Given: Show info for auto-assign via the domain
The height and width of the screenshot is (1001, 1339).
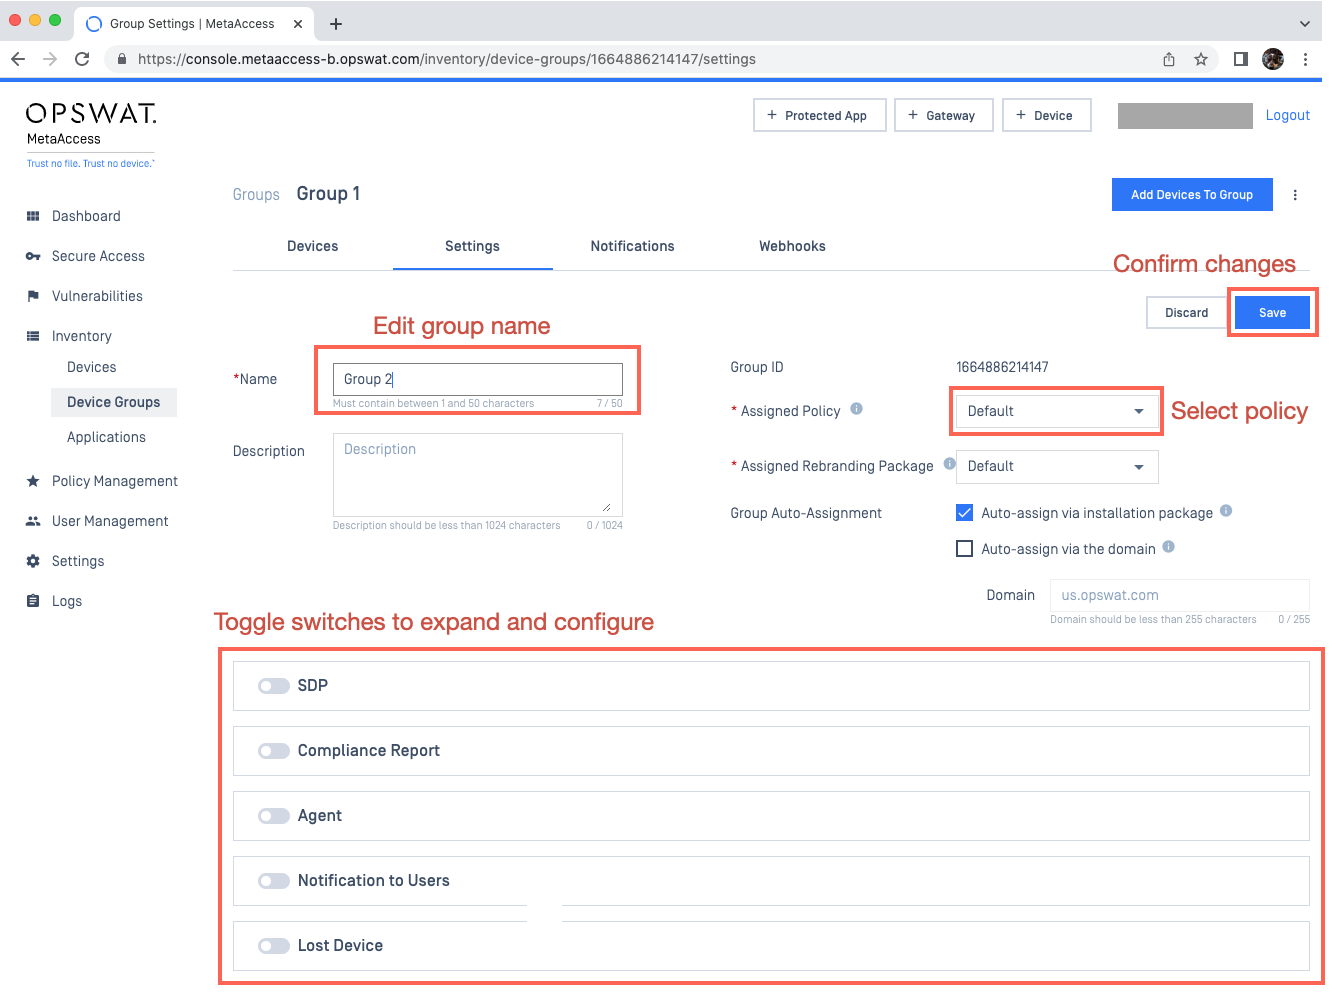Looking at the screenshot, I should (x=1168, y=547).
